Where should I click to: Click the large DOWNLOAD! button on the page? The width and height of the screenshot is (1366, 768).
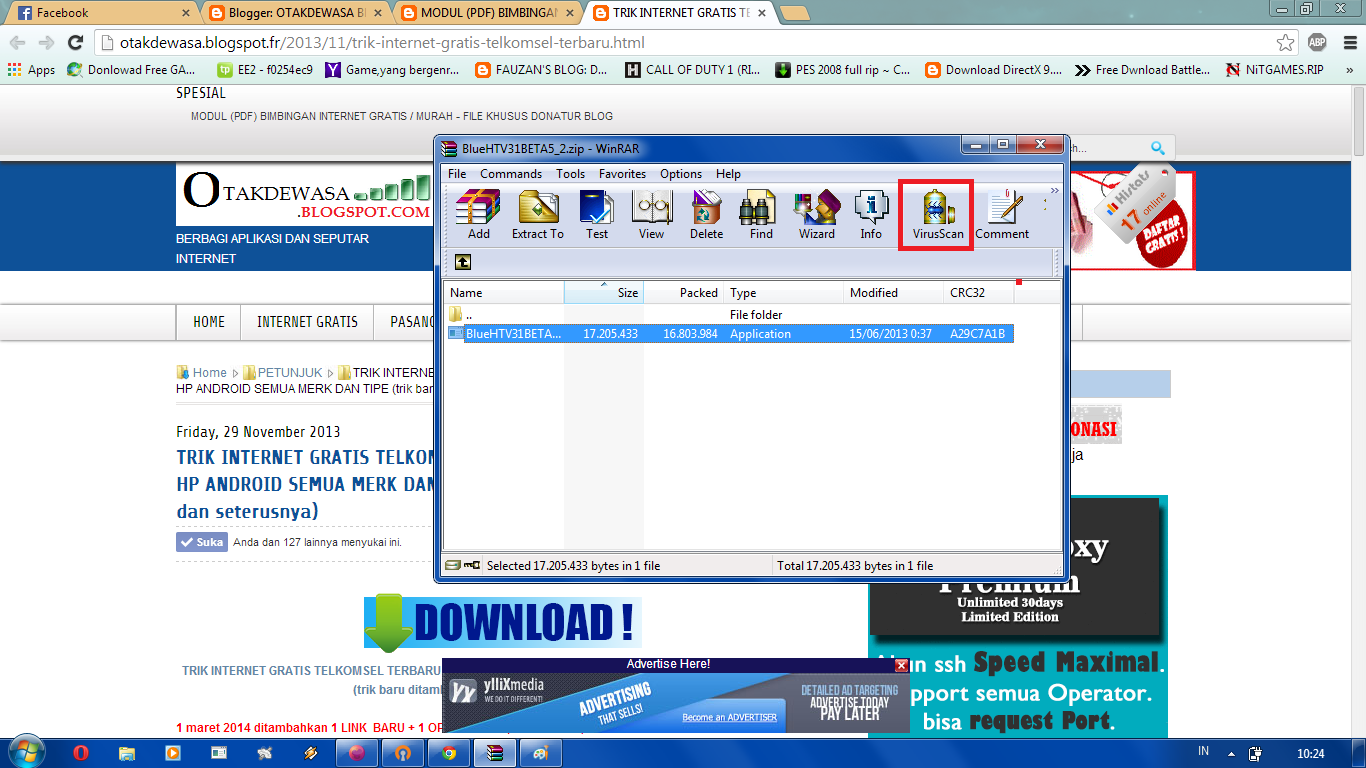pyautogui.click(x=502, y=622)
